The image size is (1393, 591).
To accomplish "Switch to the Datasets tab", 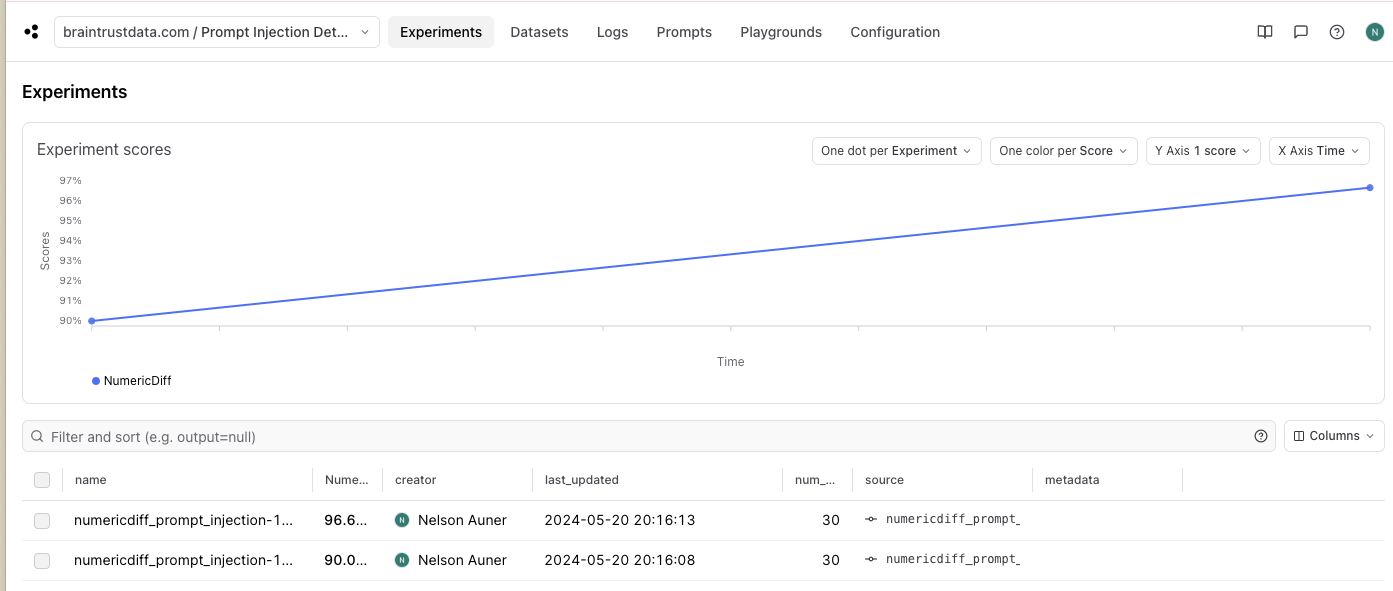I will click(x=539, y=32).
